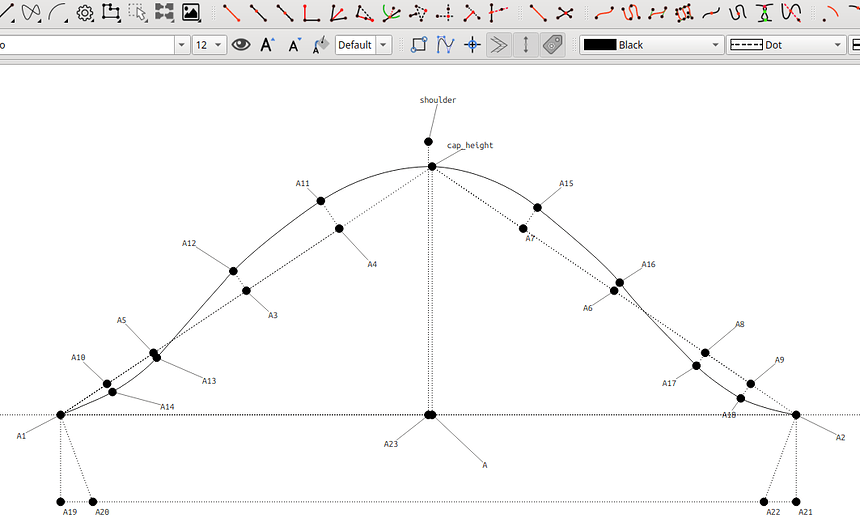Select the Point on Spline Path tool
860x530 pixels.
pyautogui.click(x=738, y=13)
